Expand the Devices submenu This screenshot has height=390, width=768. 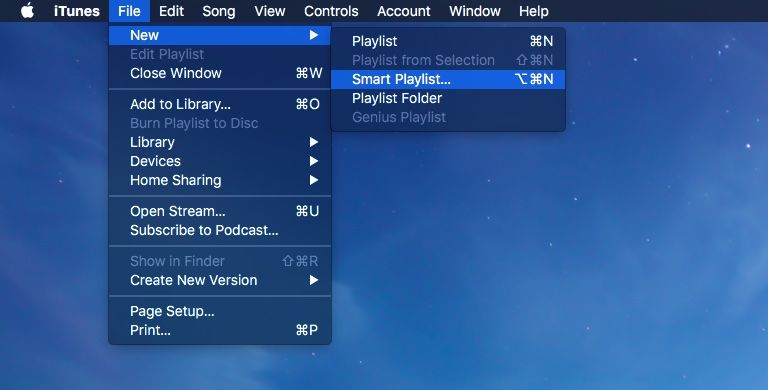[x=220, y=162]
